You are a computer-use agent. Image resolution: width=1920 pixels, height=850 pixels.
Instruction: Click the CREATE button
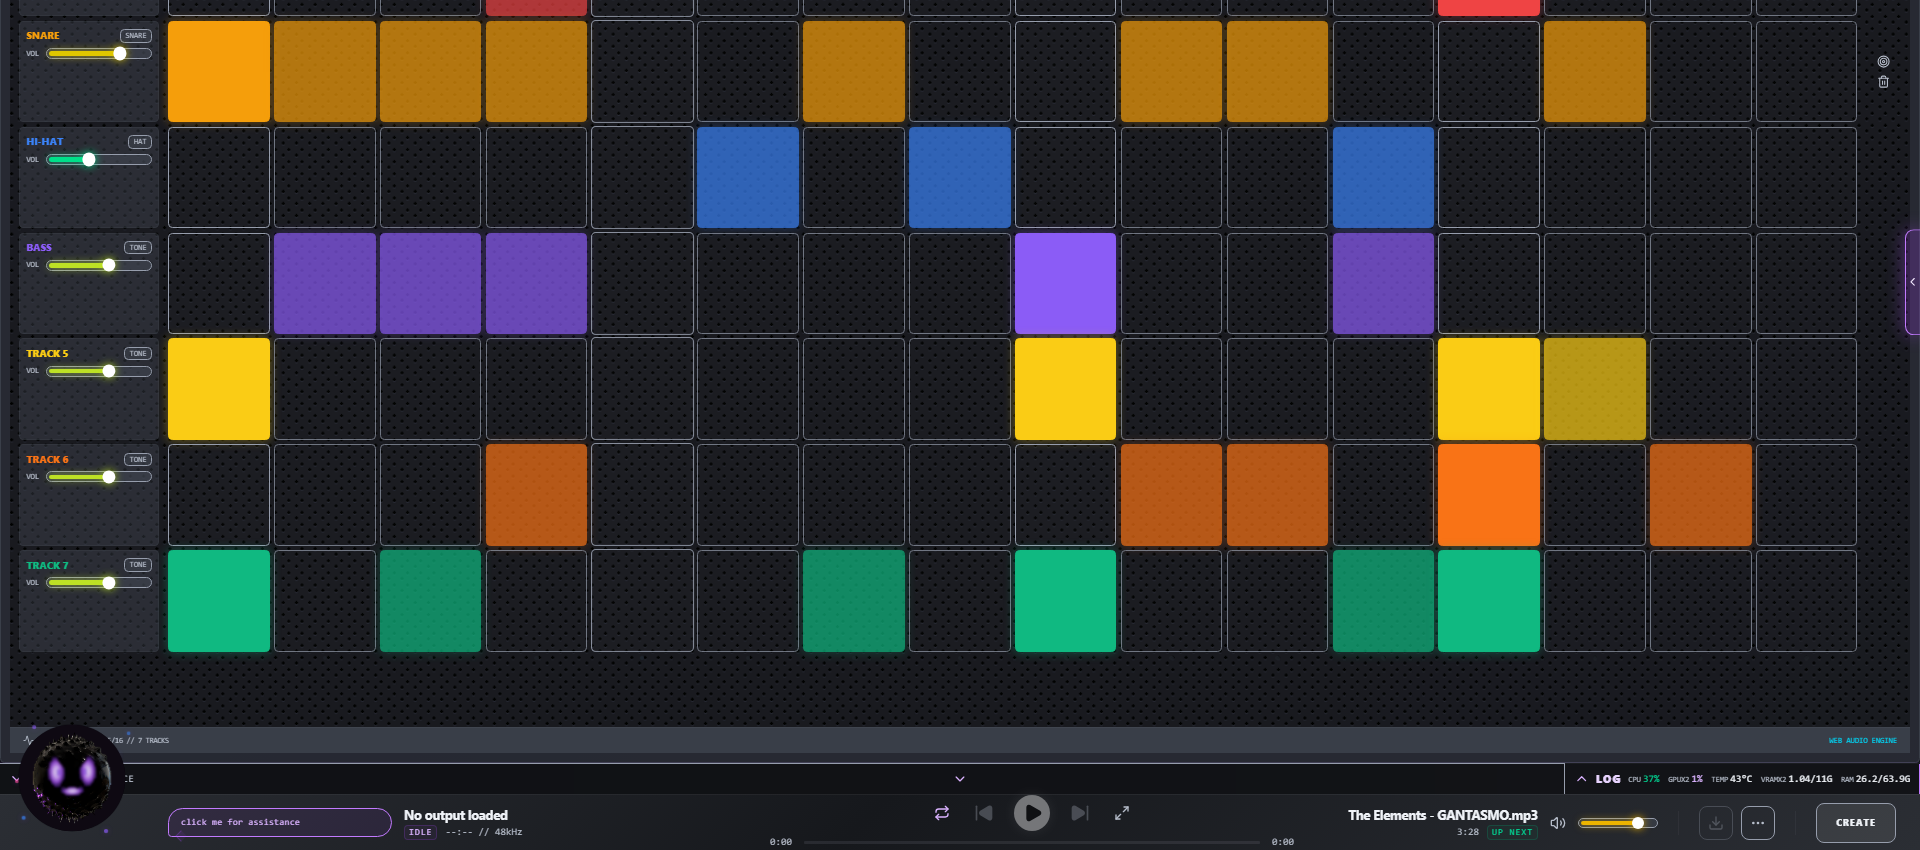click(x=1856, y=823)
